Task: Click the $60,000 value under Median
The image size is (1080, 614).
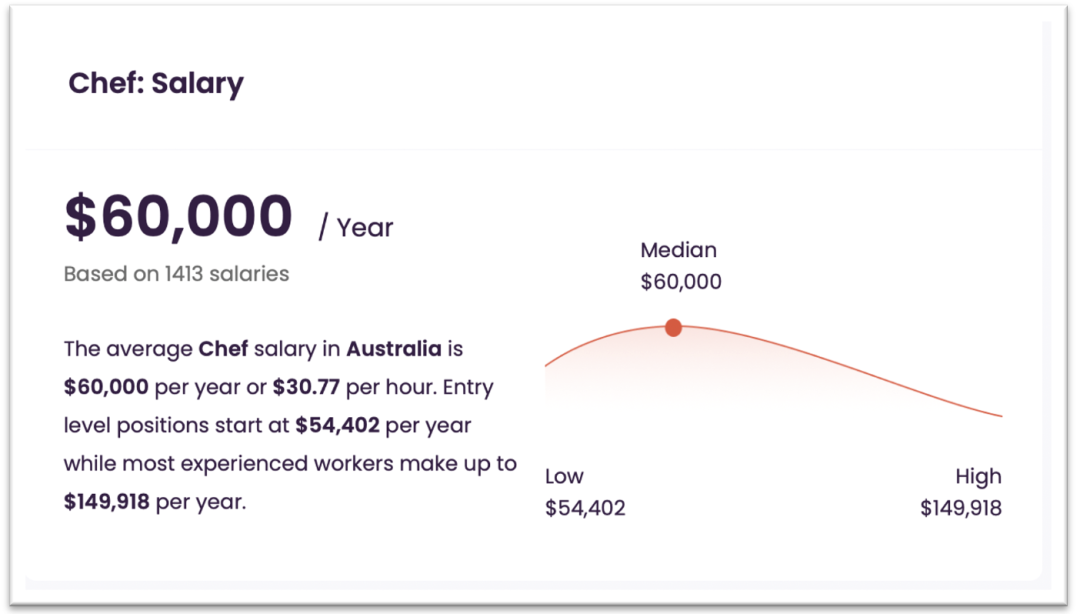Action: [x=681, y=281]
